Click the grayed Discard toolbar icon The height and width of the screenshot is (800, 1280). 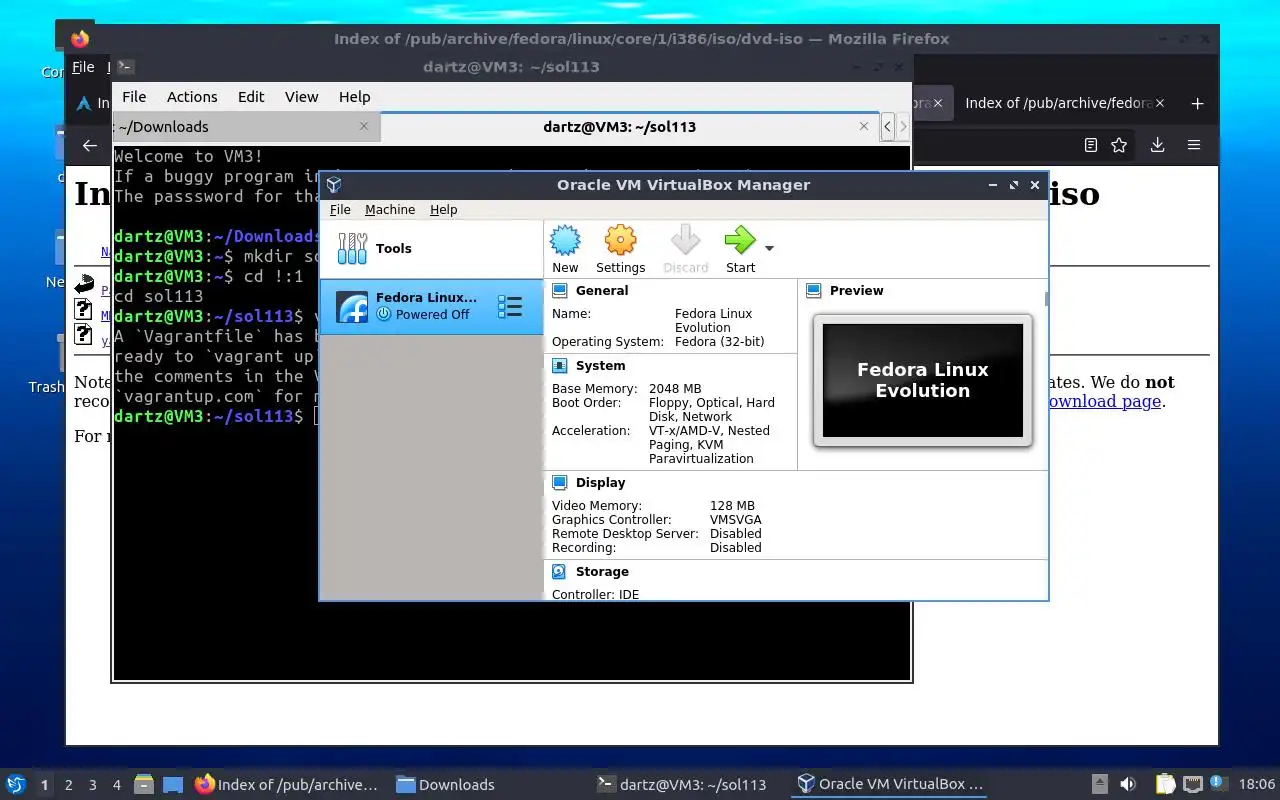tap(685, 241)
